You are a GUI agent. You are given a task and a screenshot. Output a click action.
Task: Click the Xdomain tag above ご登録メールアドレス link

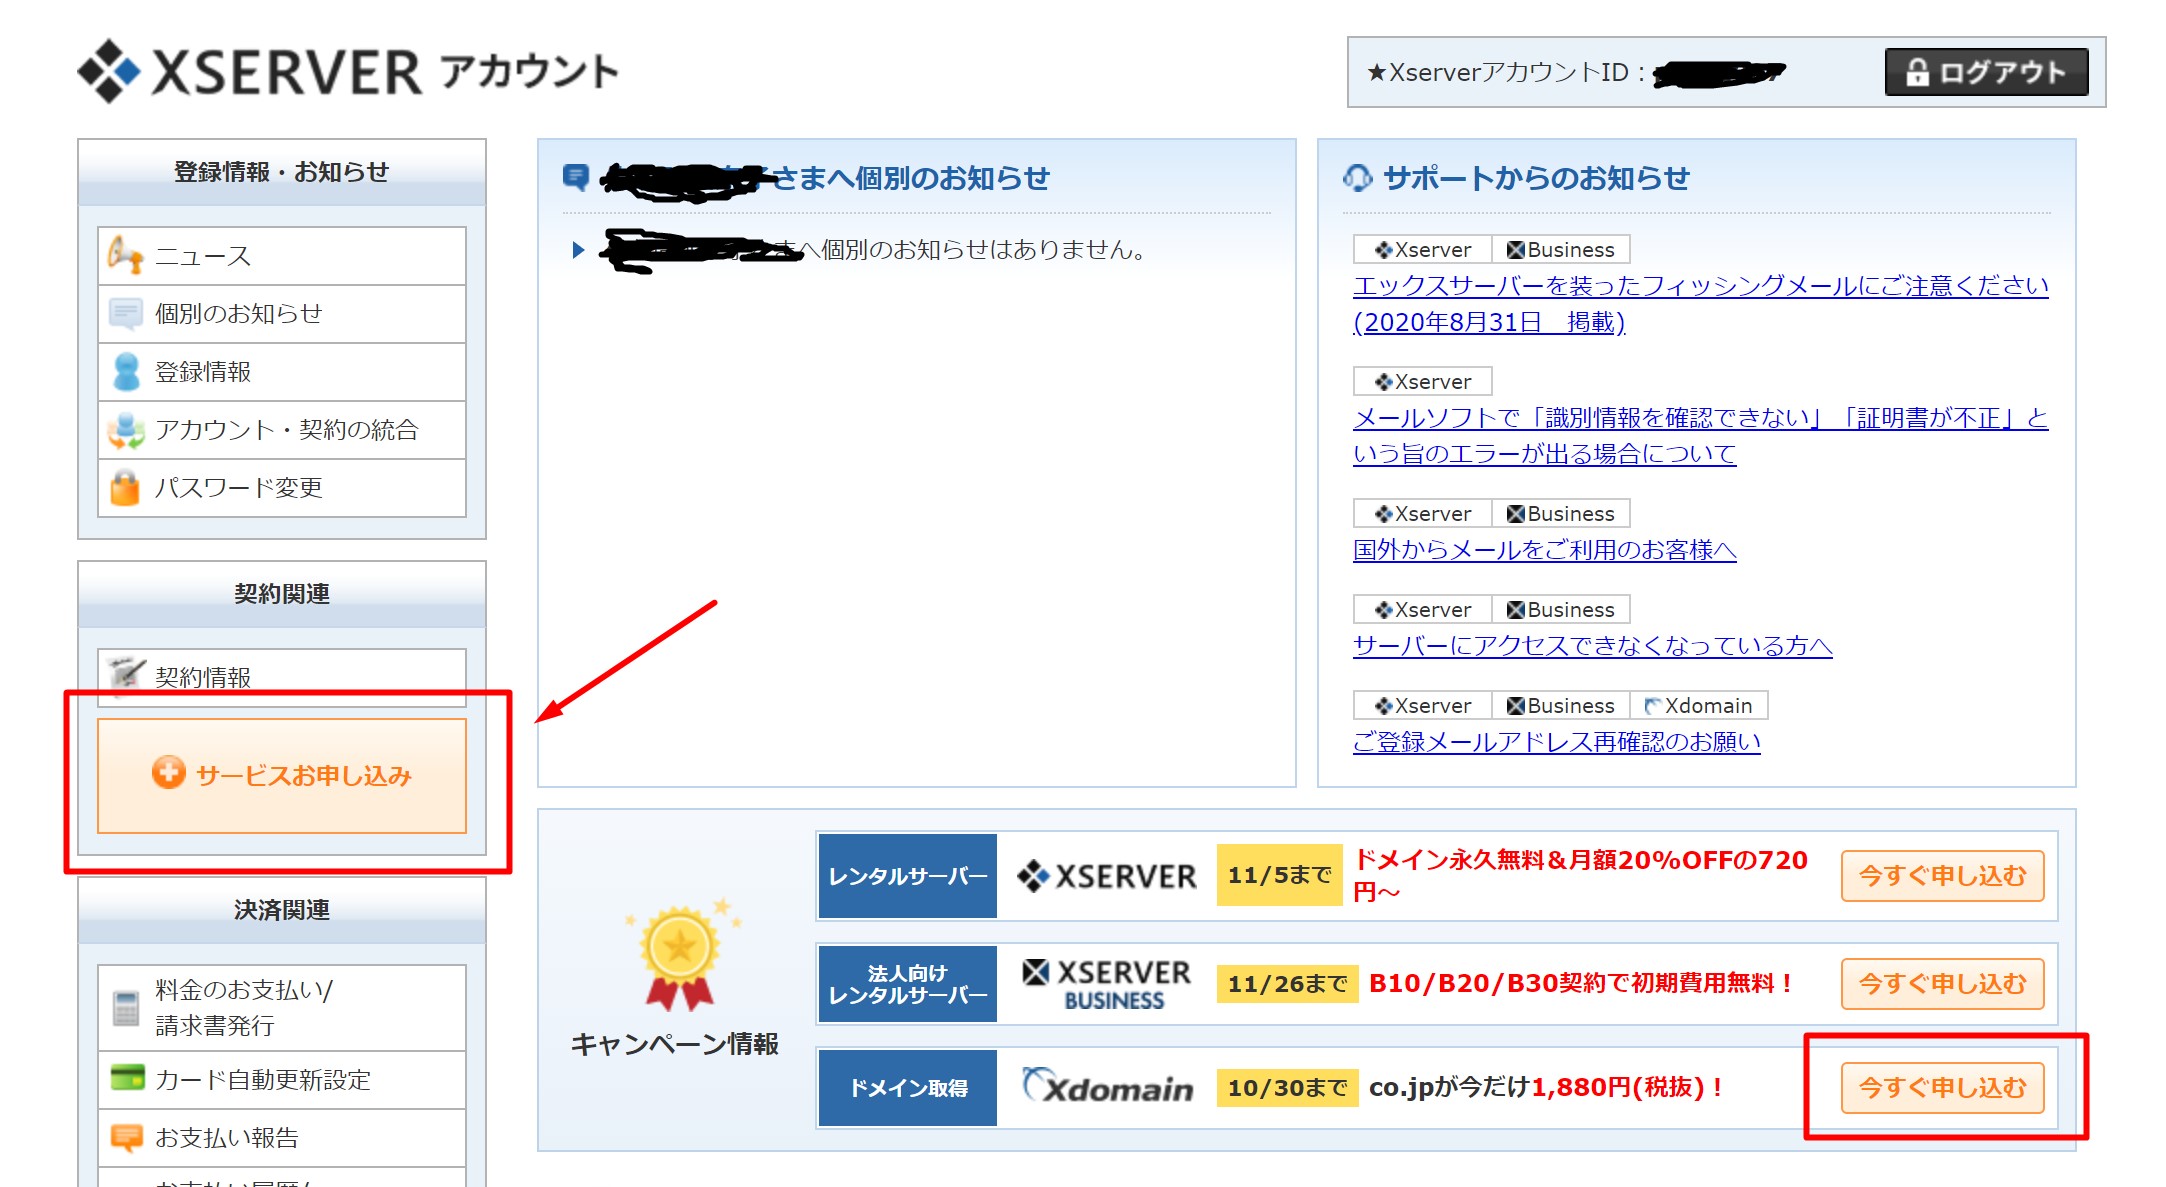[1698, 706]
